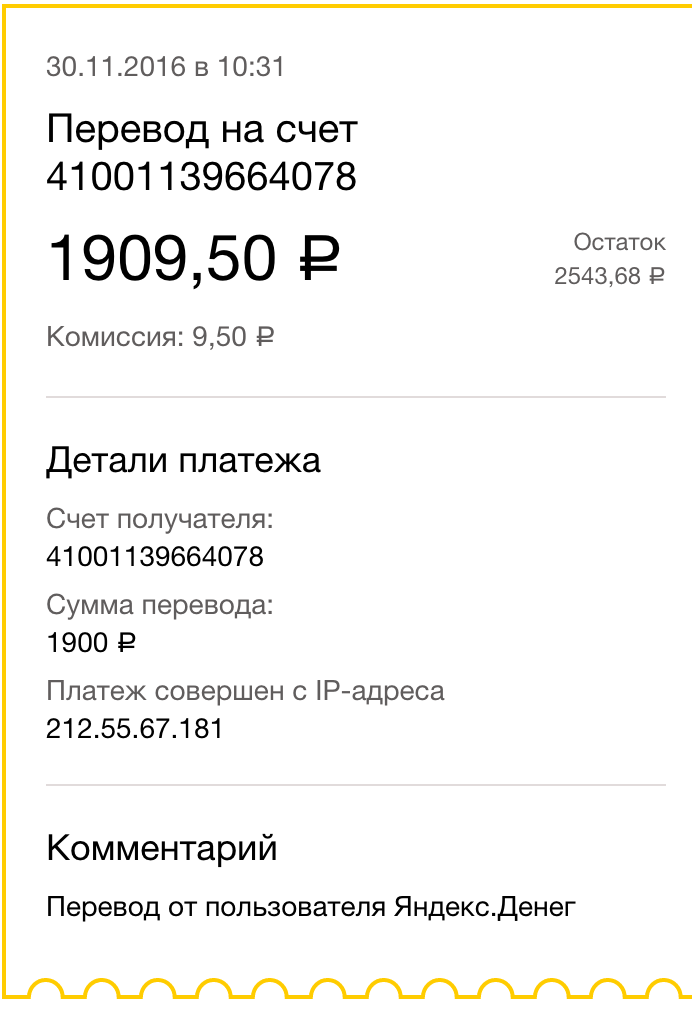Click the comment Перевод от пользователя Яндекс.Денег

pos(311,907)
